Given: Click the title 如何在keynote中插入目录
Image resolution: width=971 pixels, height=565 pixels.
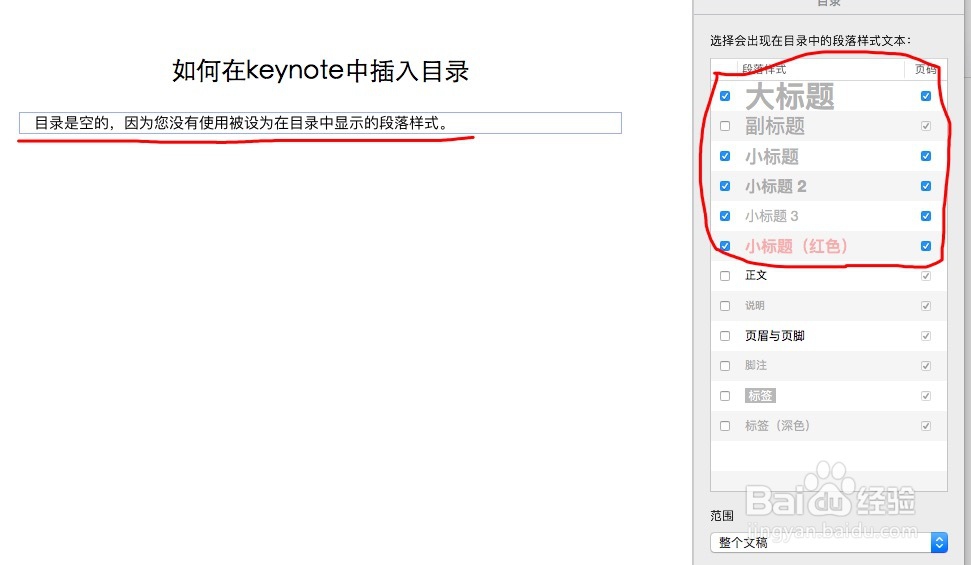Looking at the screenshot, I should (320, 71).
